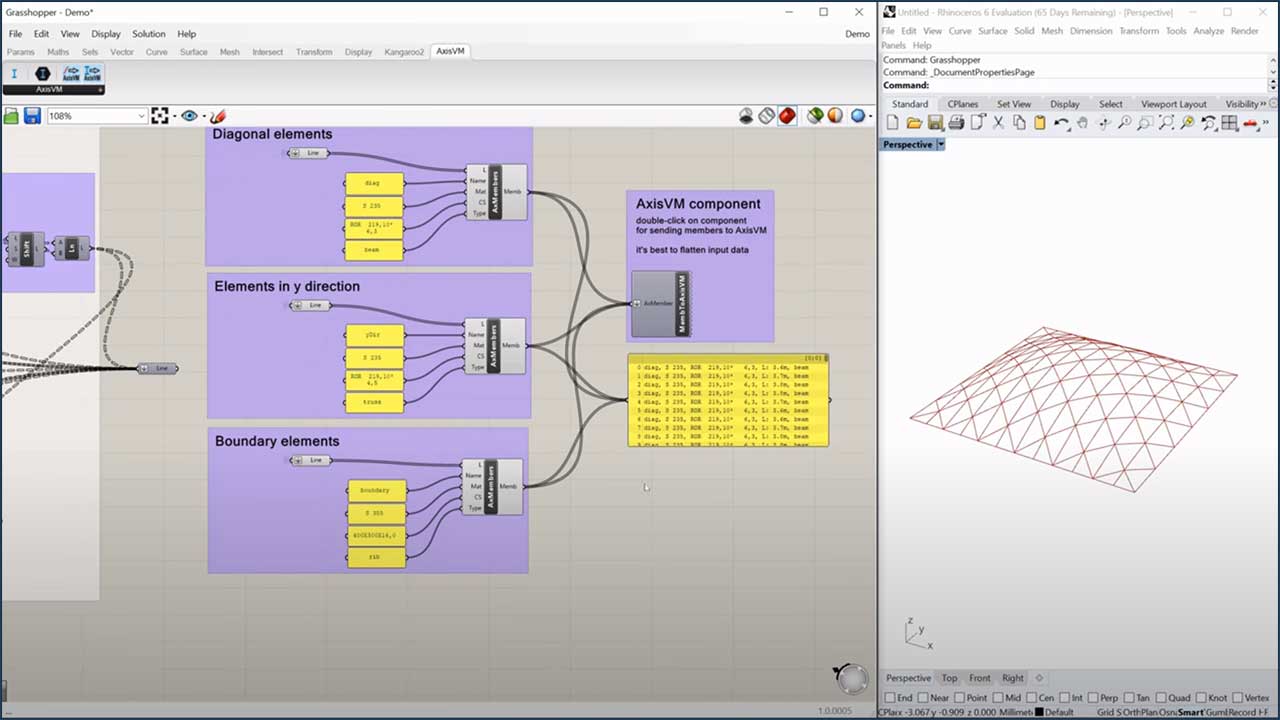The width and height of the screenshot is (1280, 720).
Task: Click the Undo arrow icon in Rhino toolbar
Action: pos(1061,123)
